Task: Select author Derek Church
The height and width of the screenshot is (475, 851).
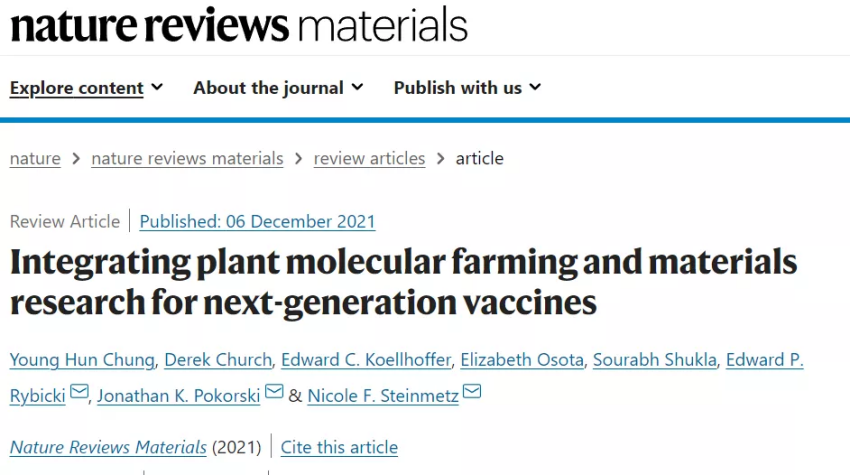Action: (218, 360)
